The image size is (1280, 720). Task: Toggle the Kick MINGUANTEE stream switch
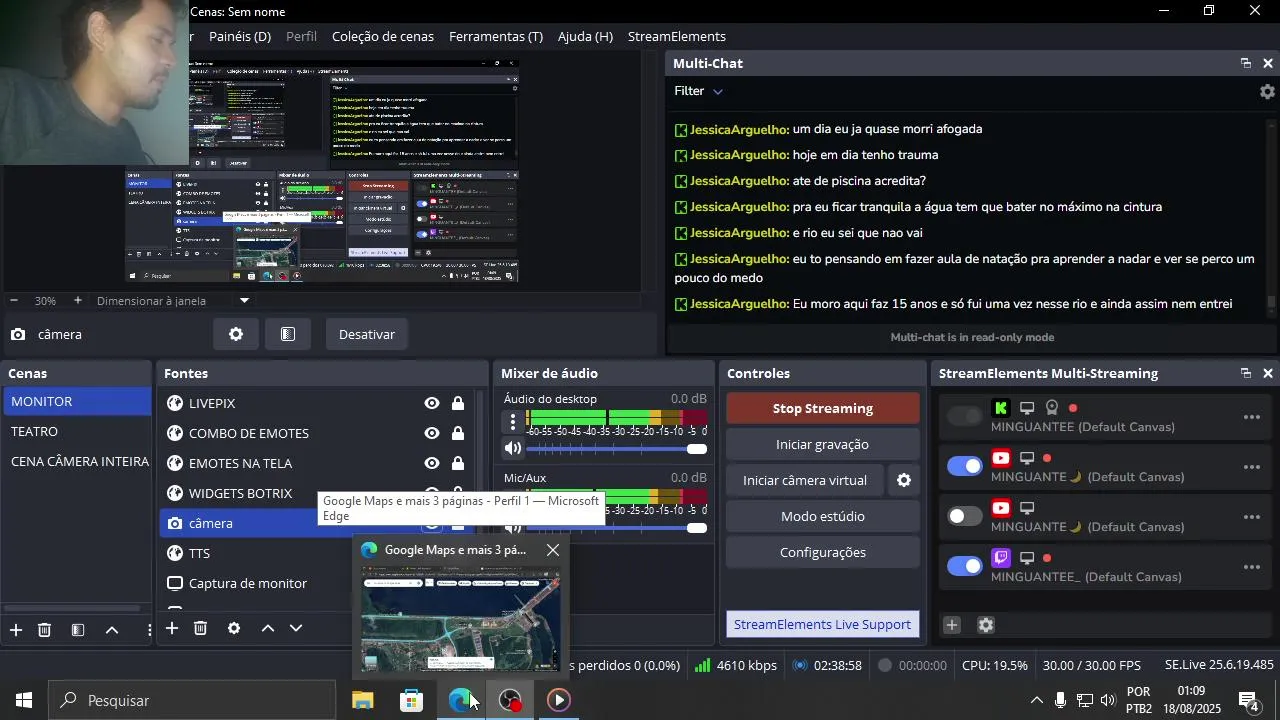tap(965, 416)
